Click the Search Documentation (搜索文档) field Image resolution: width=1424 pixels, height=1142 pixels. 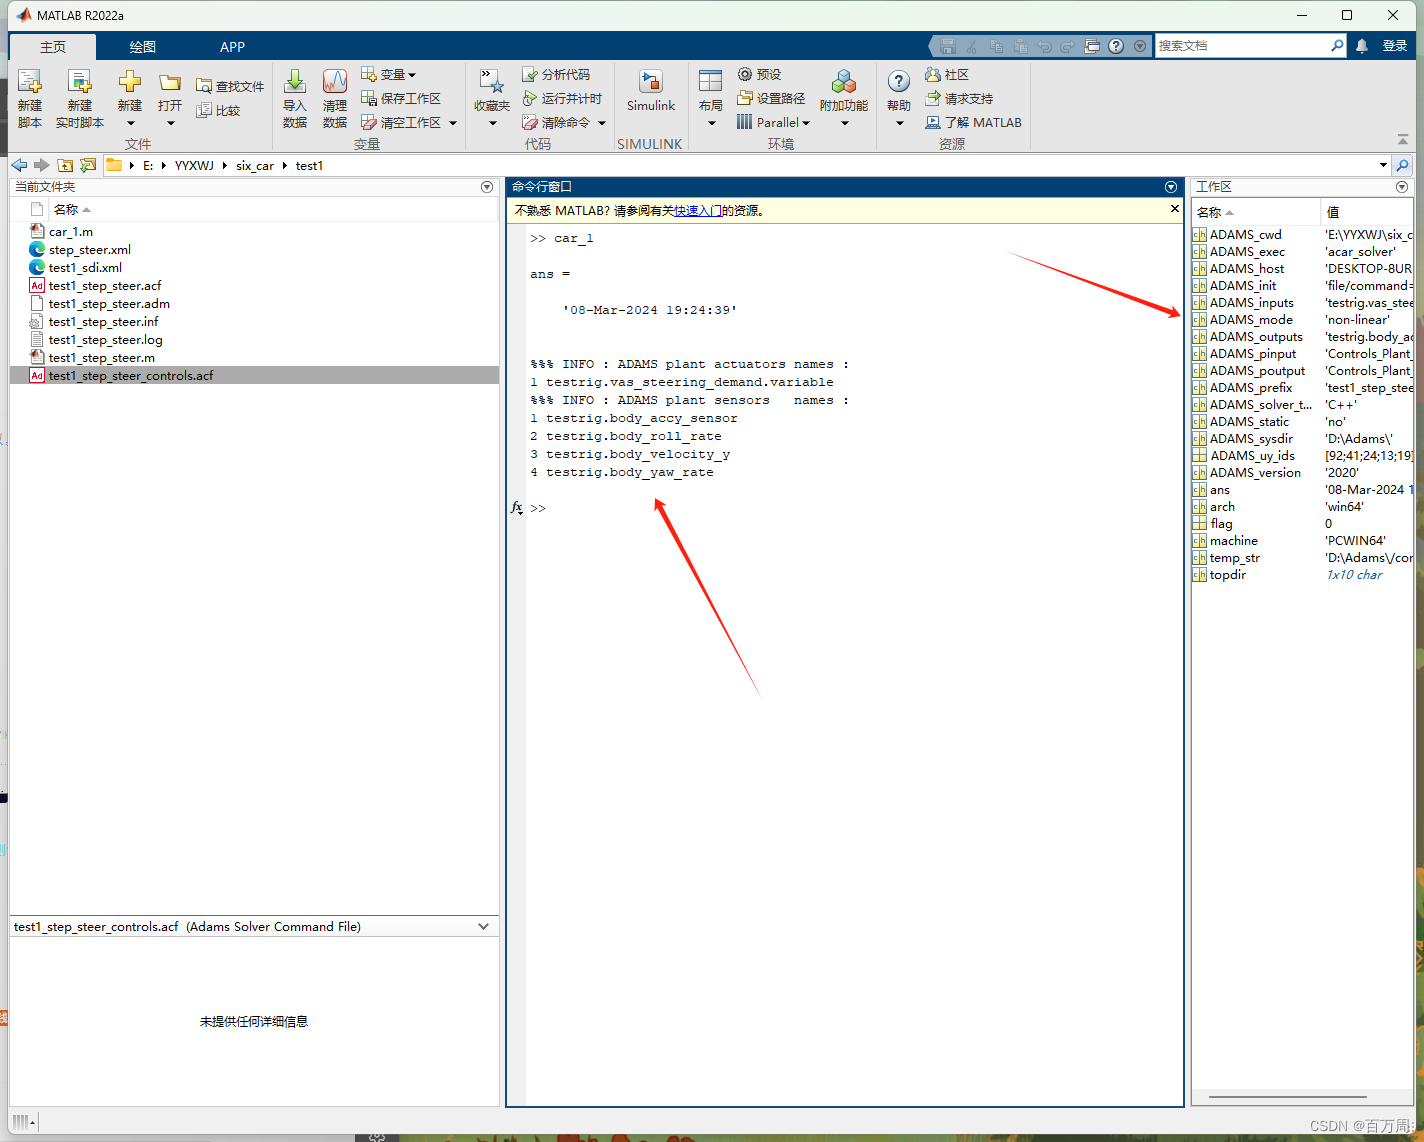(x=1243, y=46)
